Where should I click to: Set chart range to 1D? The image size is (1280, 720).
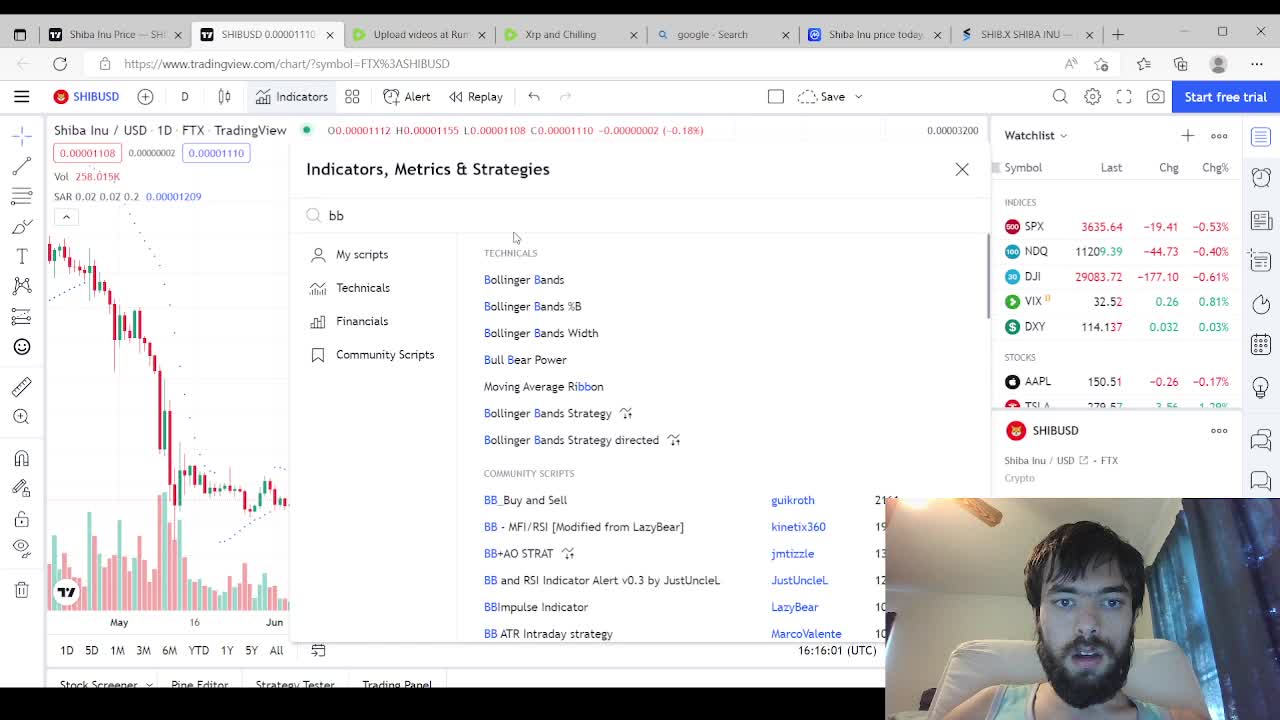point(66,651)
